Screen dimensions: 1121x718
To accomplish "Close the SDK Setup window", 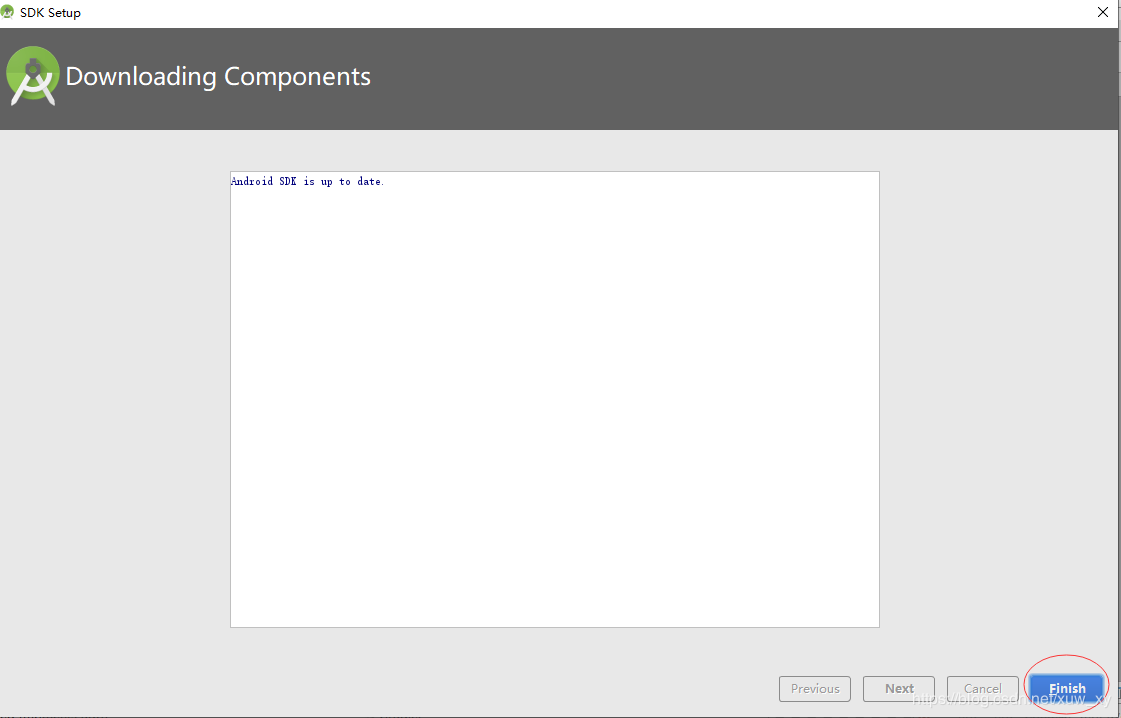I will 1103,12.
